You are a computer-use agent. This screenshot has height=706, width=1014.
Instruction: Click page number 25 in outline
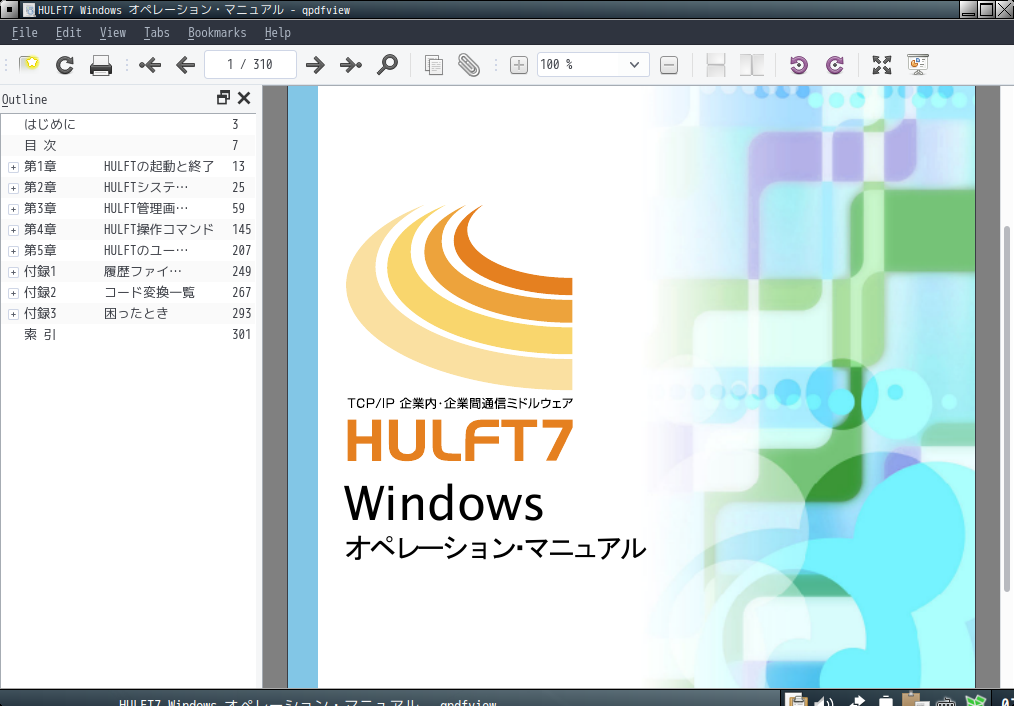239,187
